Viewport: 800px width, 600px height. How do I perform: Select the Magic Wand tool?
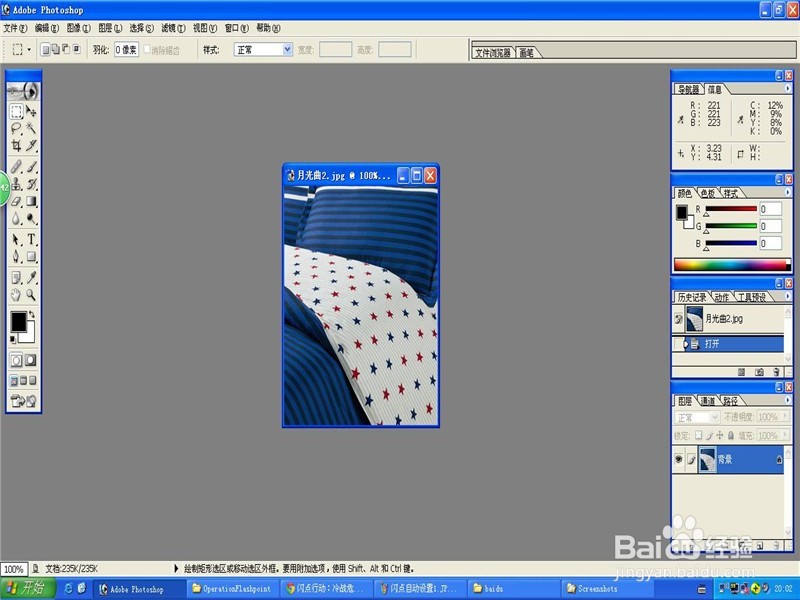pos(32,128)
